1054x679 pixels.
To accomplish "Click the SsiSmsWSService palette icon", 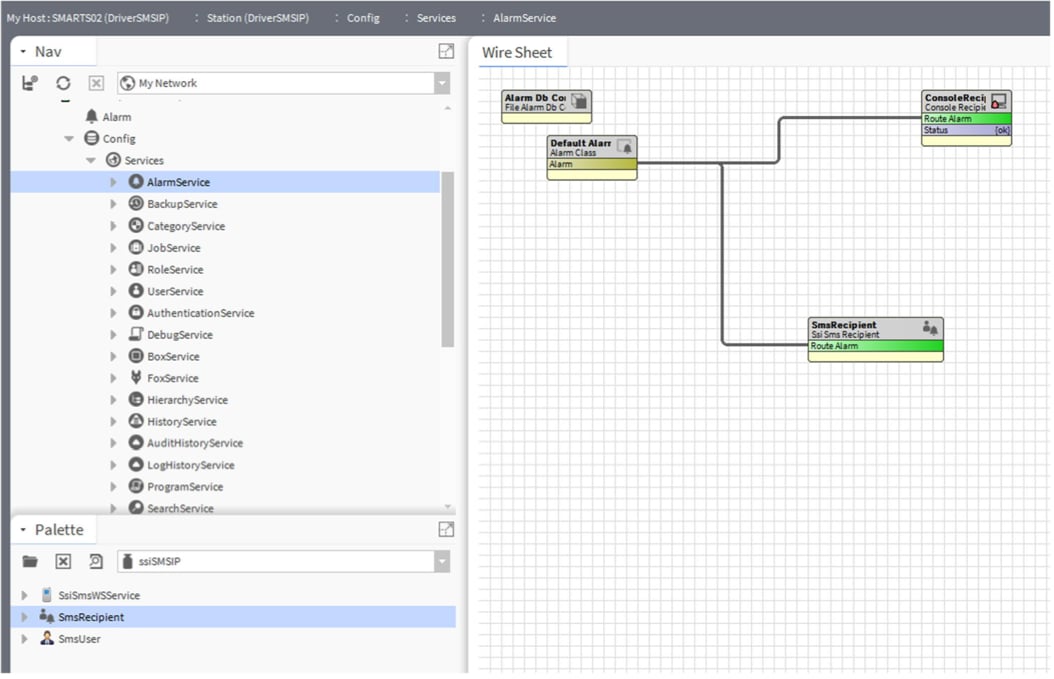I will 46,595.
